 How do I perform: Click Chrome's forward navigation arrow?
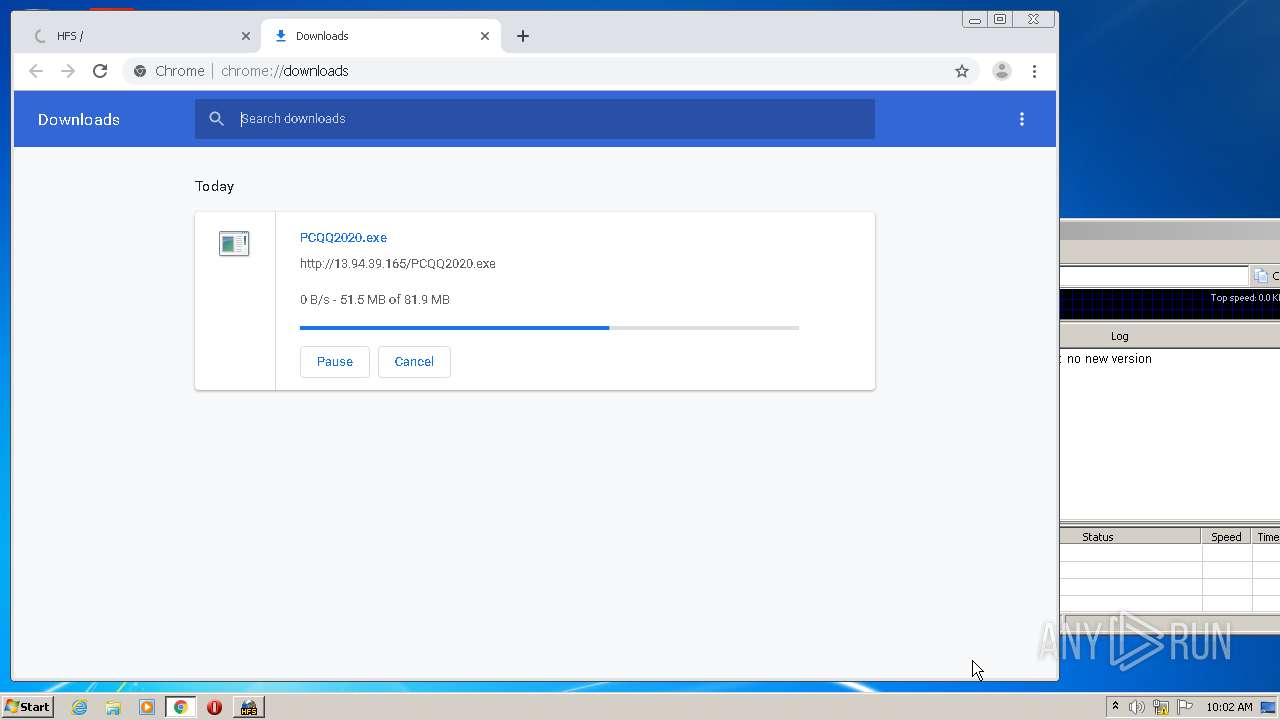pos(68,71)
